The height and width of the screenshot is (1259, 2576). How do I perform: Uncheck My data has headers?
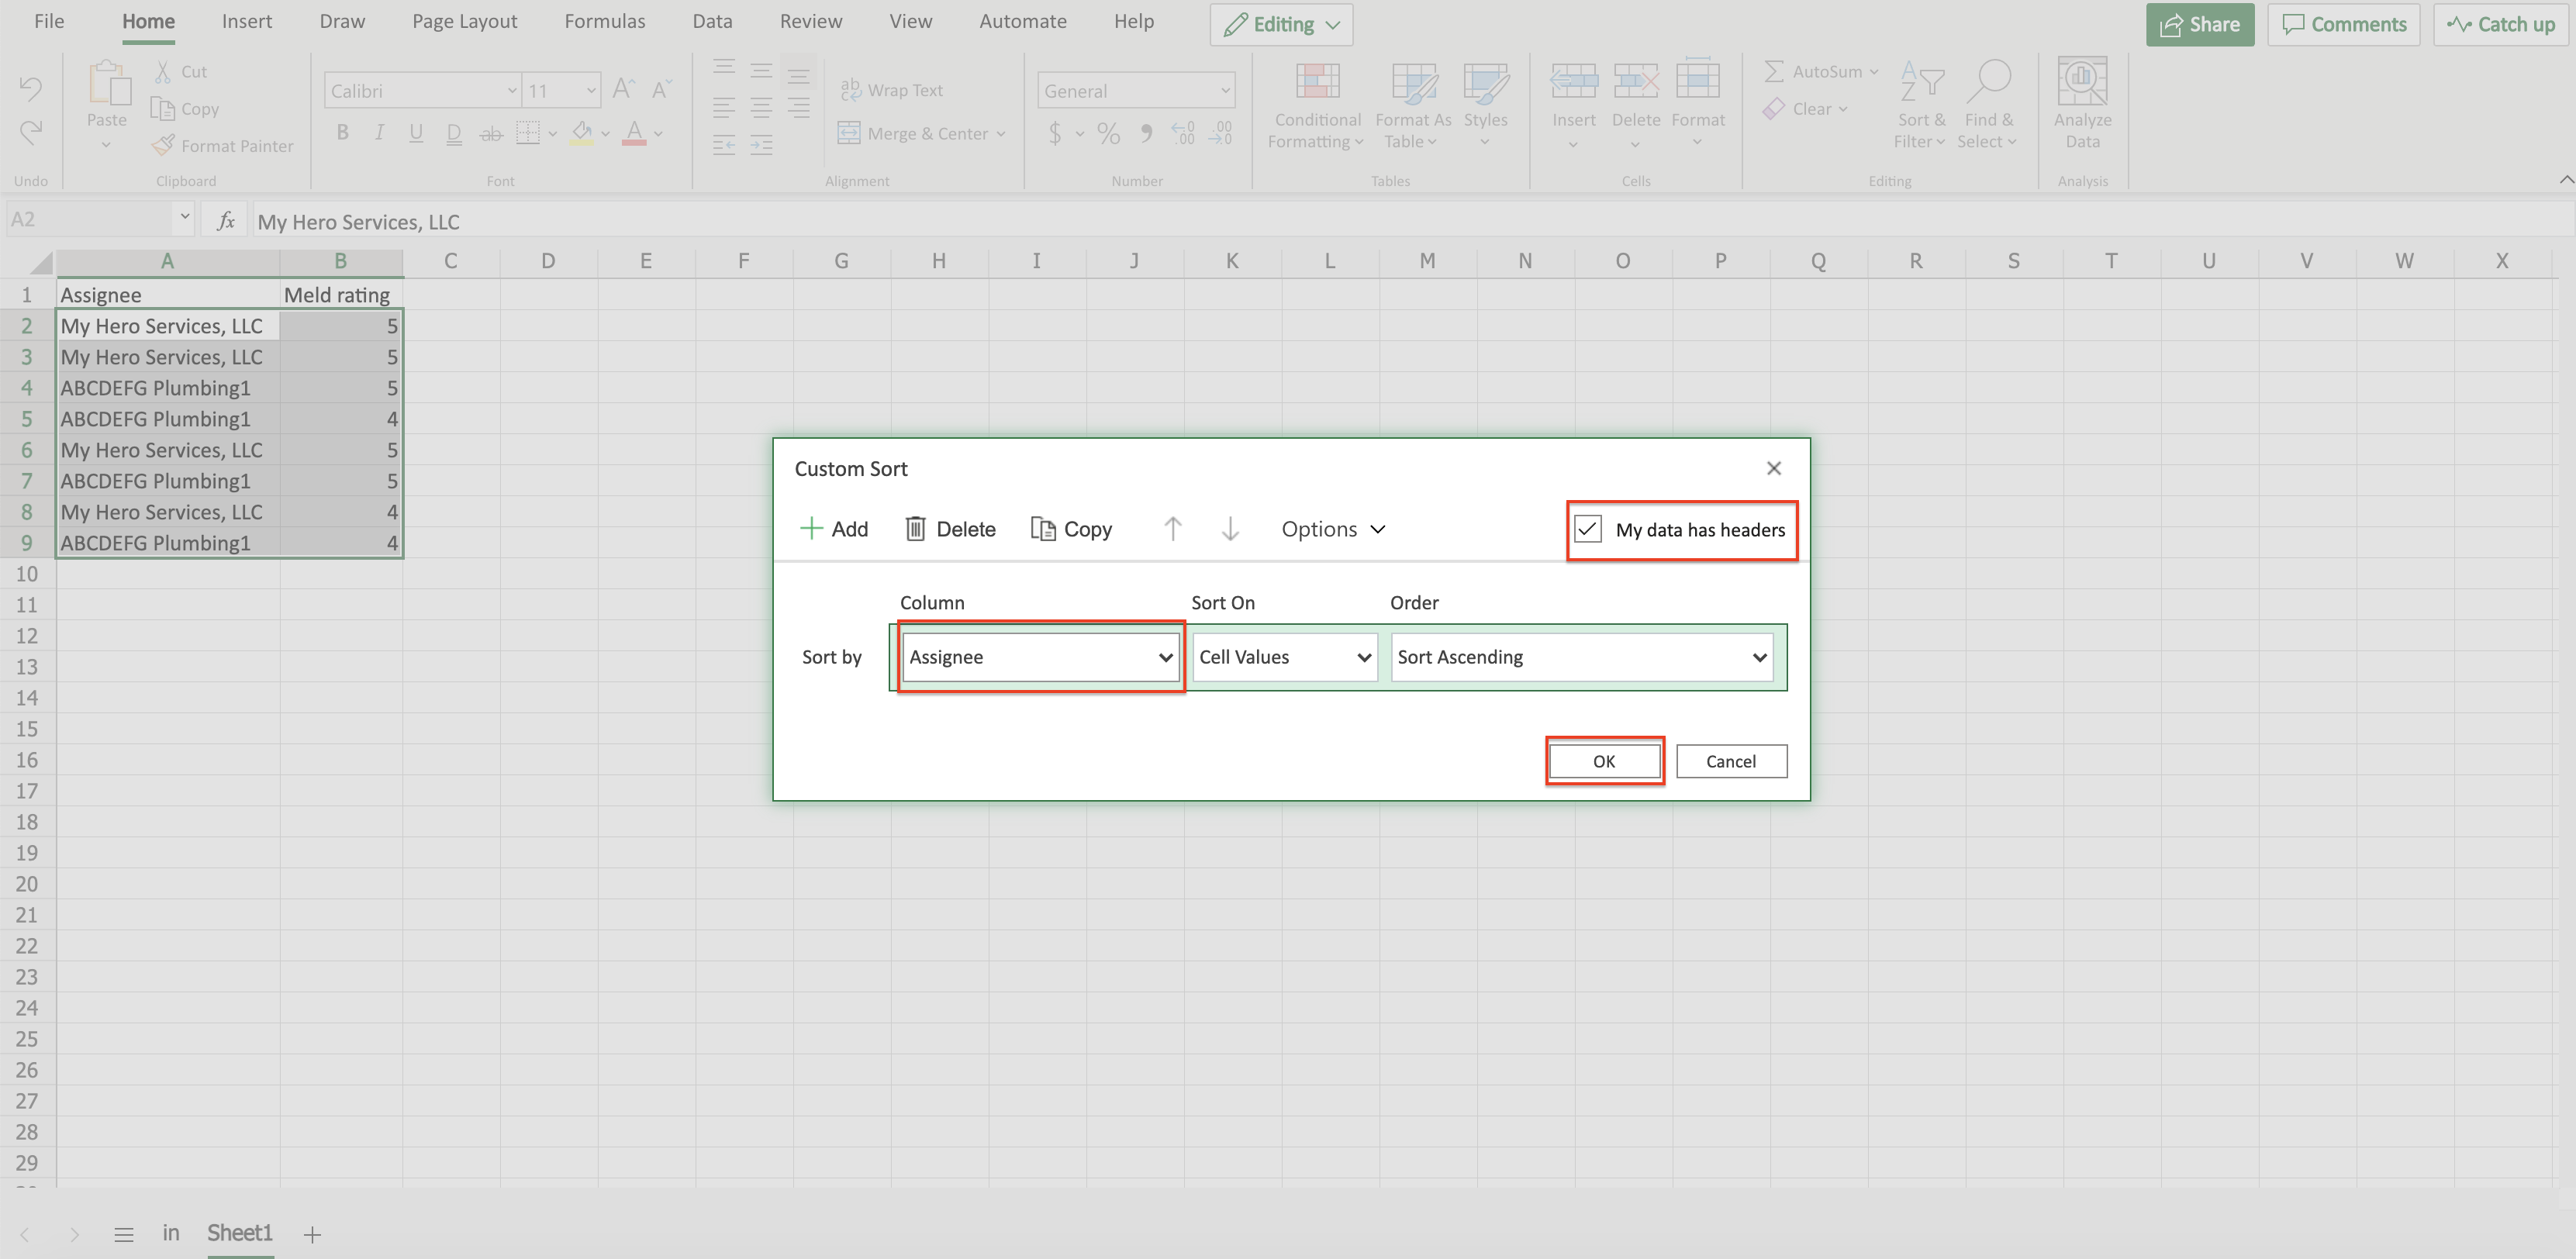(x=1587, y=529)
